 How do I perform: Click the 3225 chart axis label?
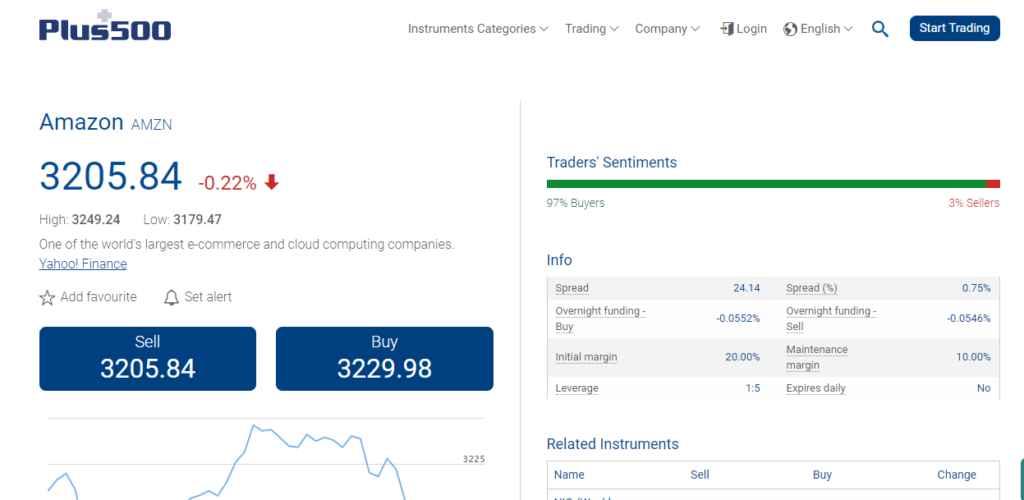(x=473, y=459)
